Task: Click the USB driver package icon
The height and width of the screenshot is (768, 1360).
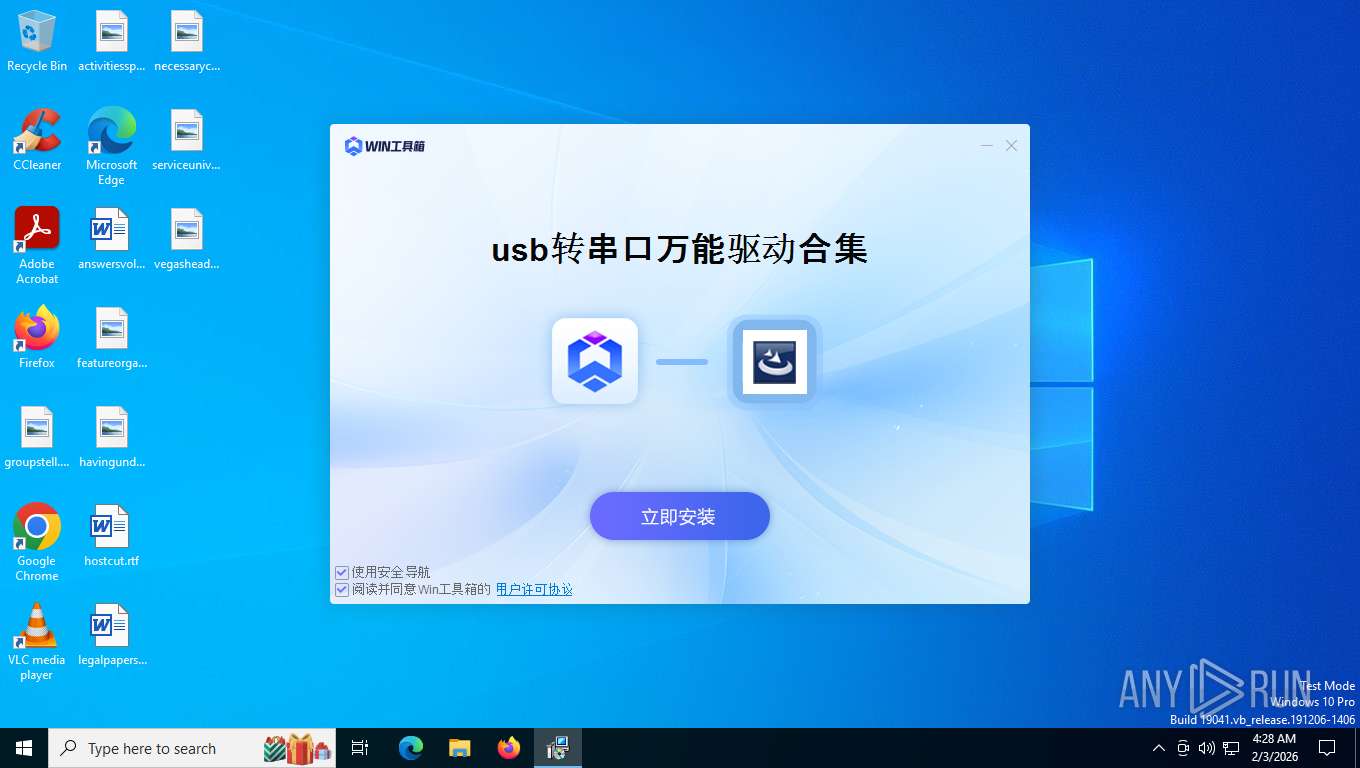Action: (775, 361)
